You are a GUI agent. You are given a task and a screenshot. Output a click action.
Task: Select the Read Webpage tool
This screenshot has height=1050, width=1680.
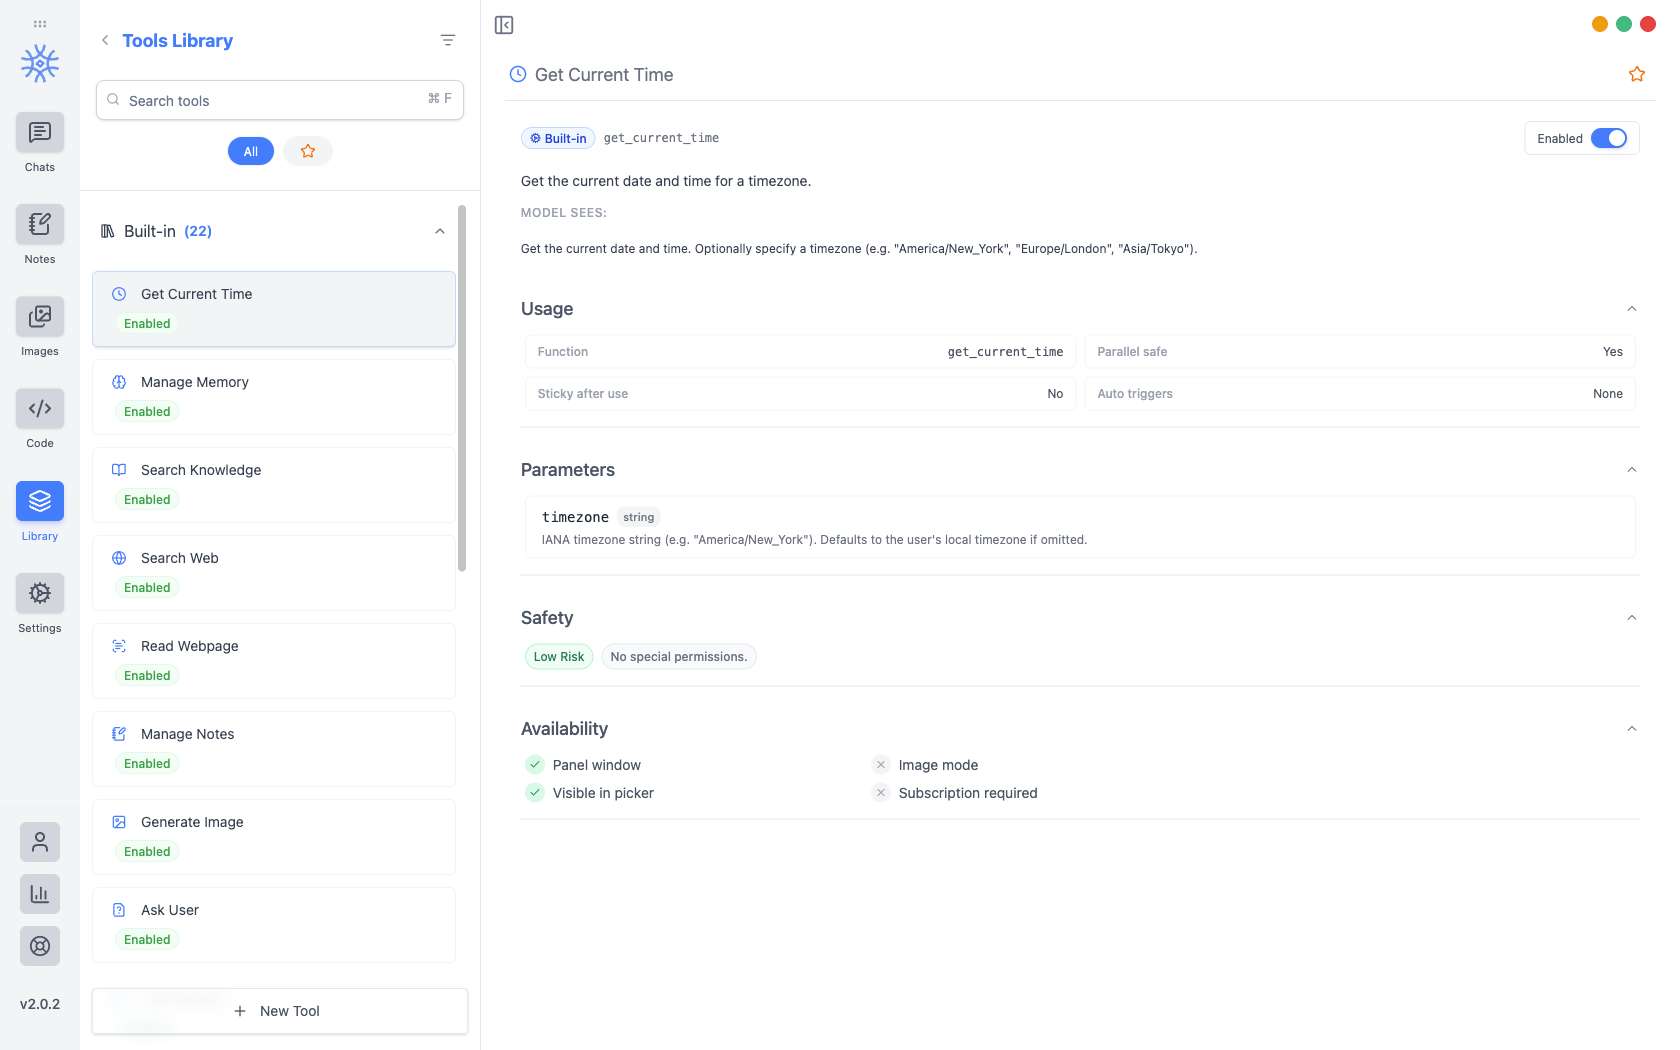click(x=274, y=661)
